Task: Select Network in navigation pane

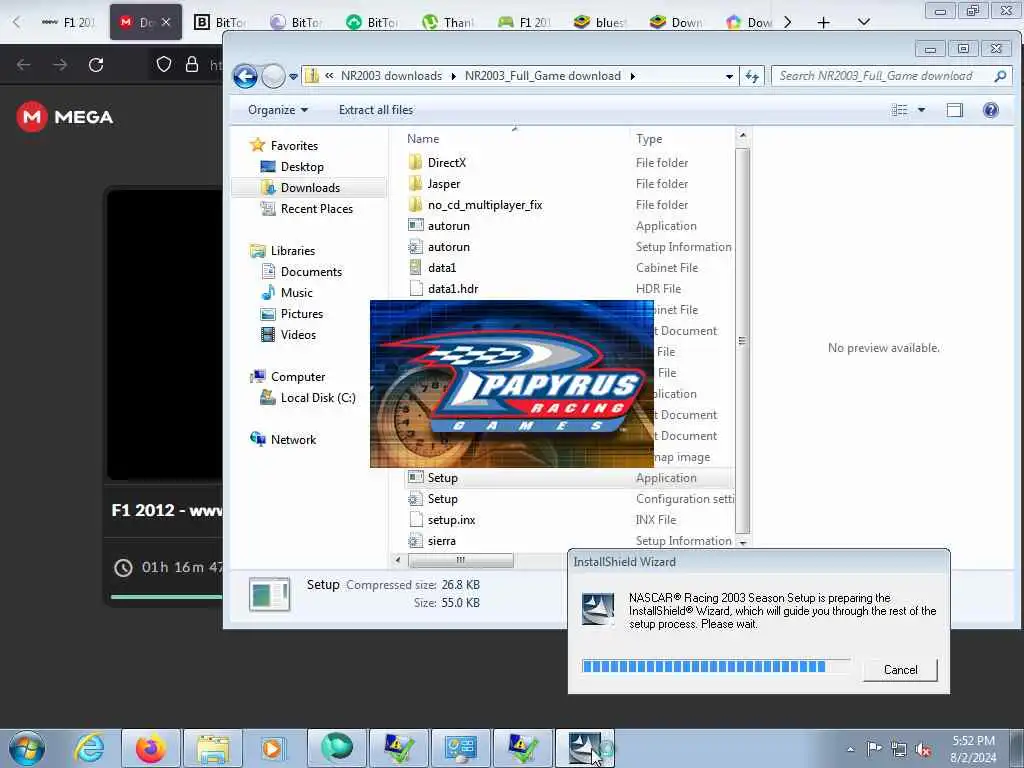Action: pyautogui.click(x=293, y=440)
